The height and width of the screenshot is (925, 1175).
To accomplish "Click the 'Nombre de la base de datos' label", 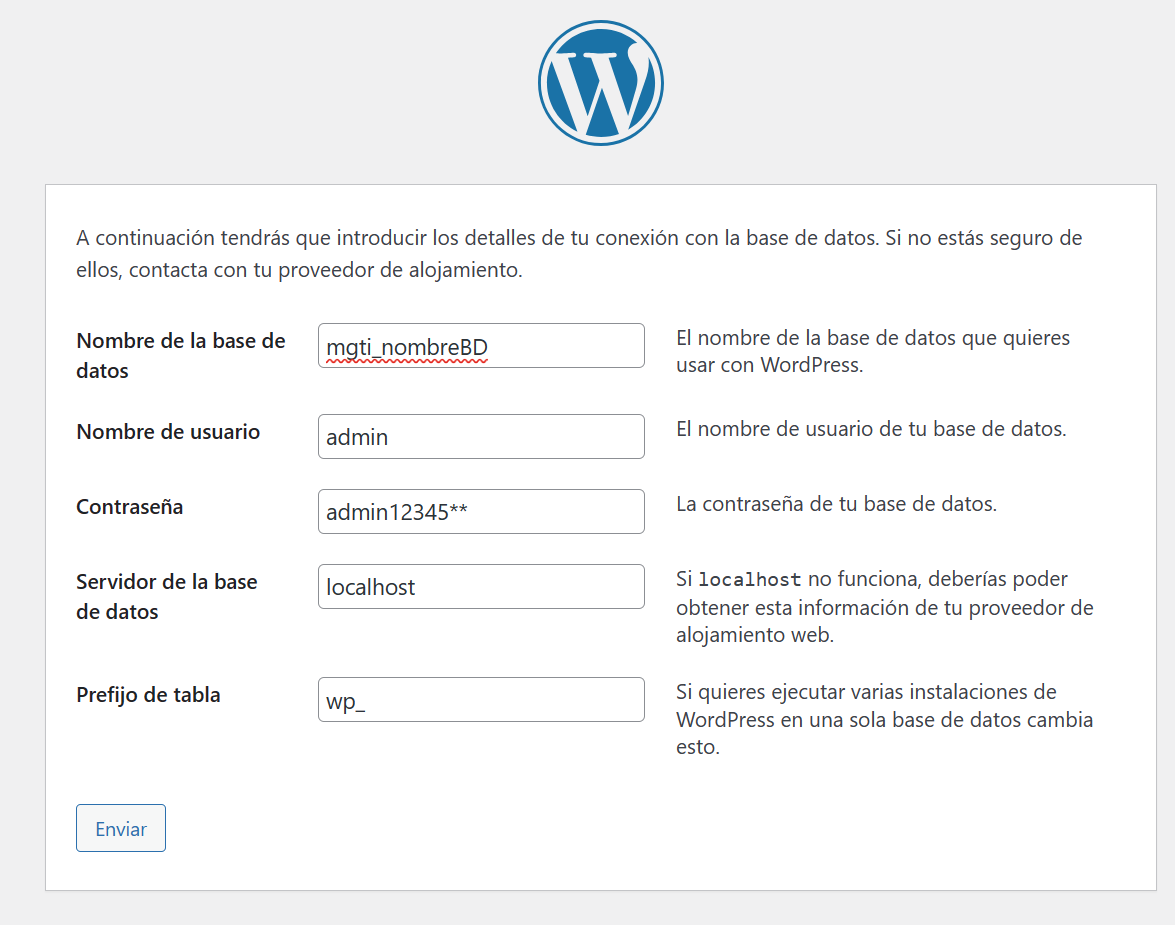I will [181, 355].
